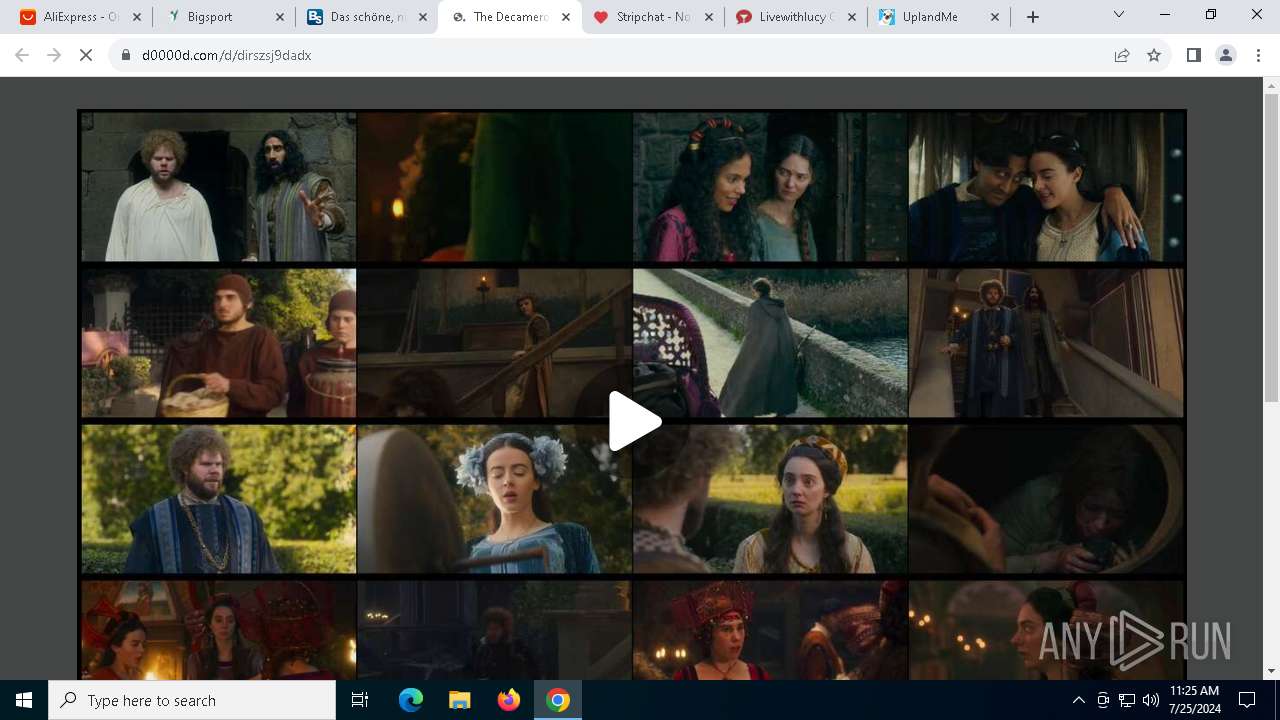This screenshot has width=1280, height=720.
Task: Close the Bigsport tab
Action: (280, 17)
